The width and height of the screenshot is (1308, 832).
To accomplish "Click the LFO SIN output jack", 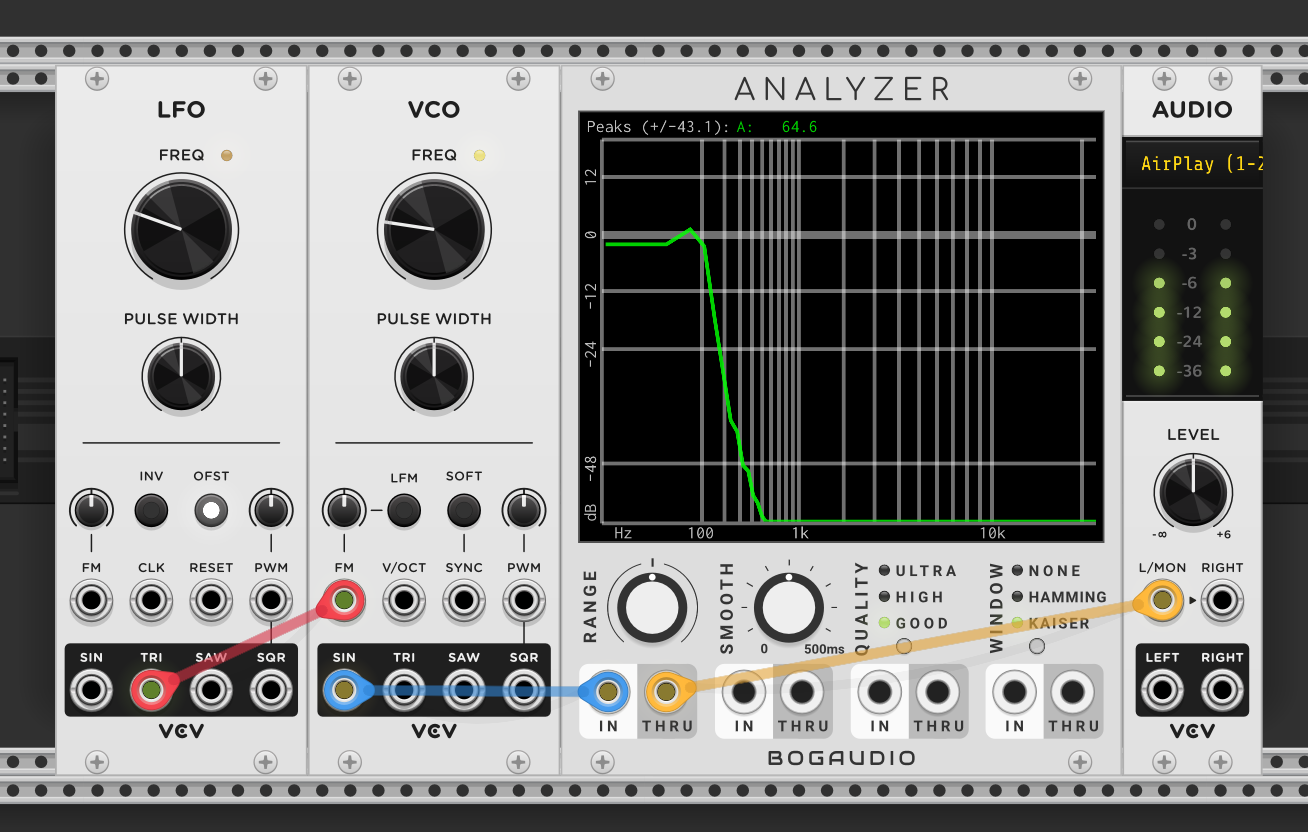I will (91, 689).
